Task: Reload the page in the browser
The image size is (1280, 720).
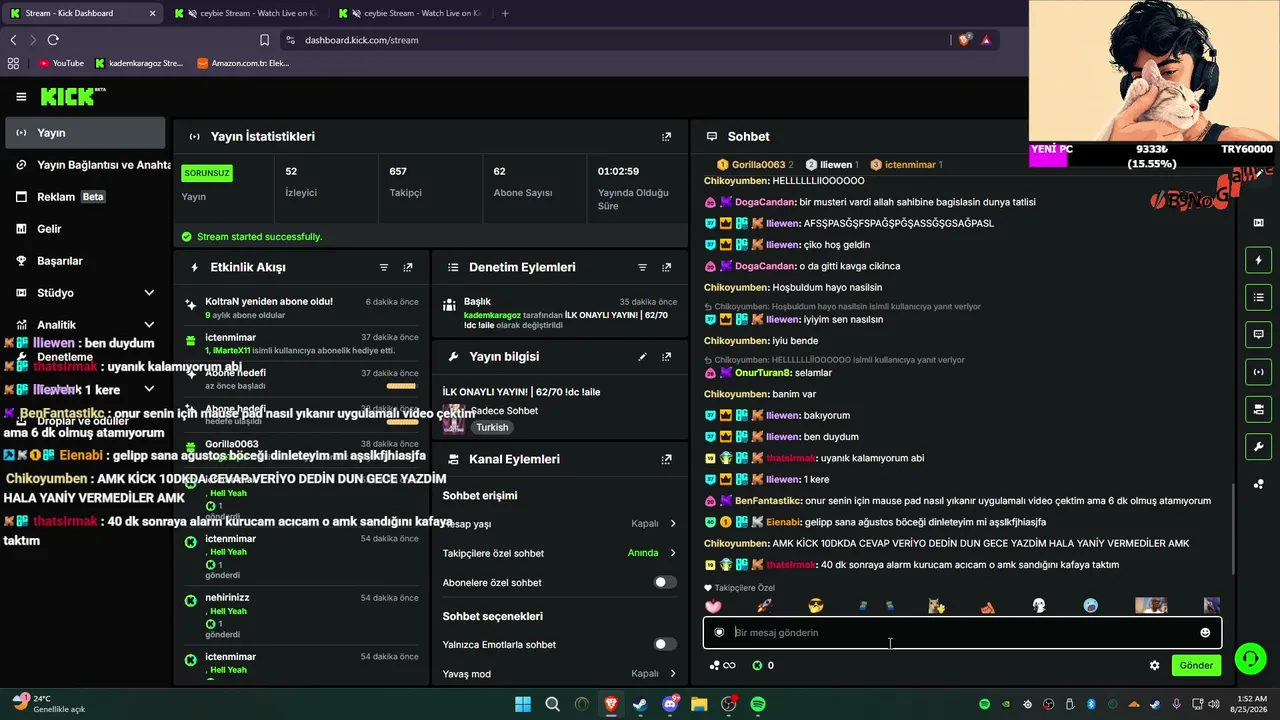Action: point(53,40)
